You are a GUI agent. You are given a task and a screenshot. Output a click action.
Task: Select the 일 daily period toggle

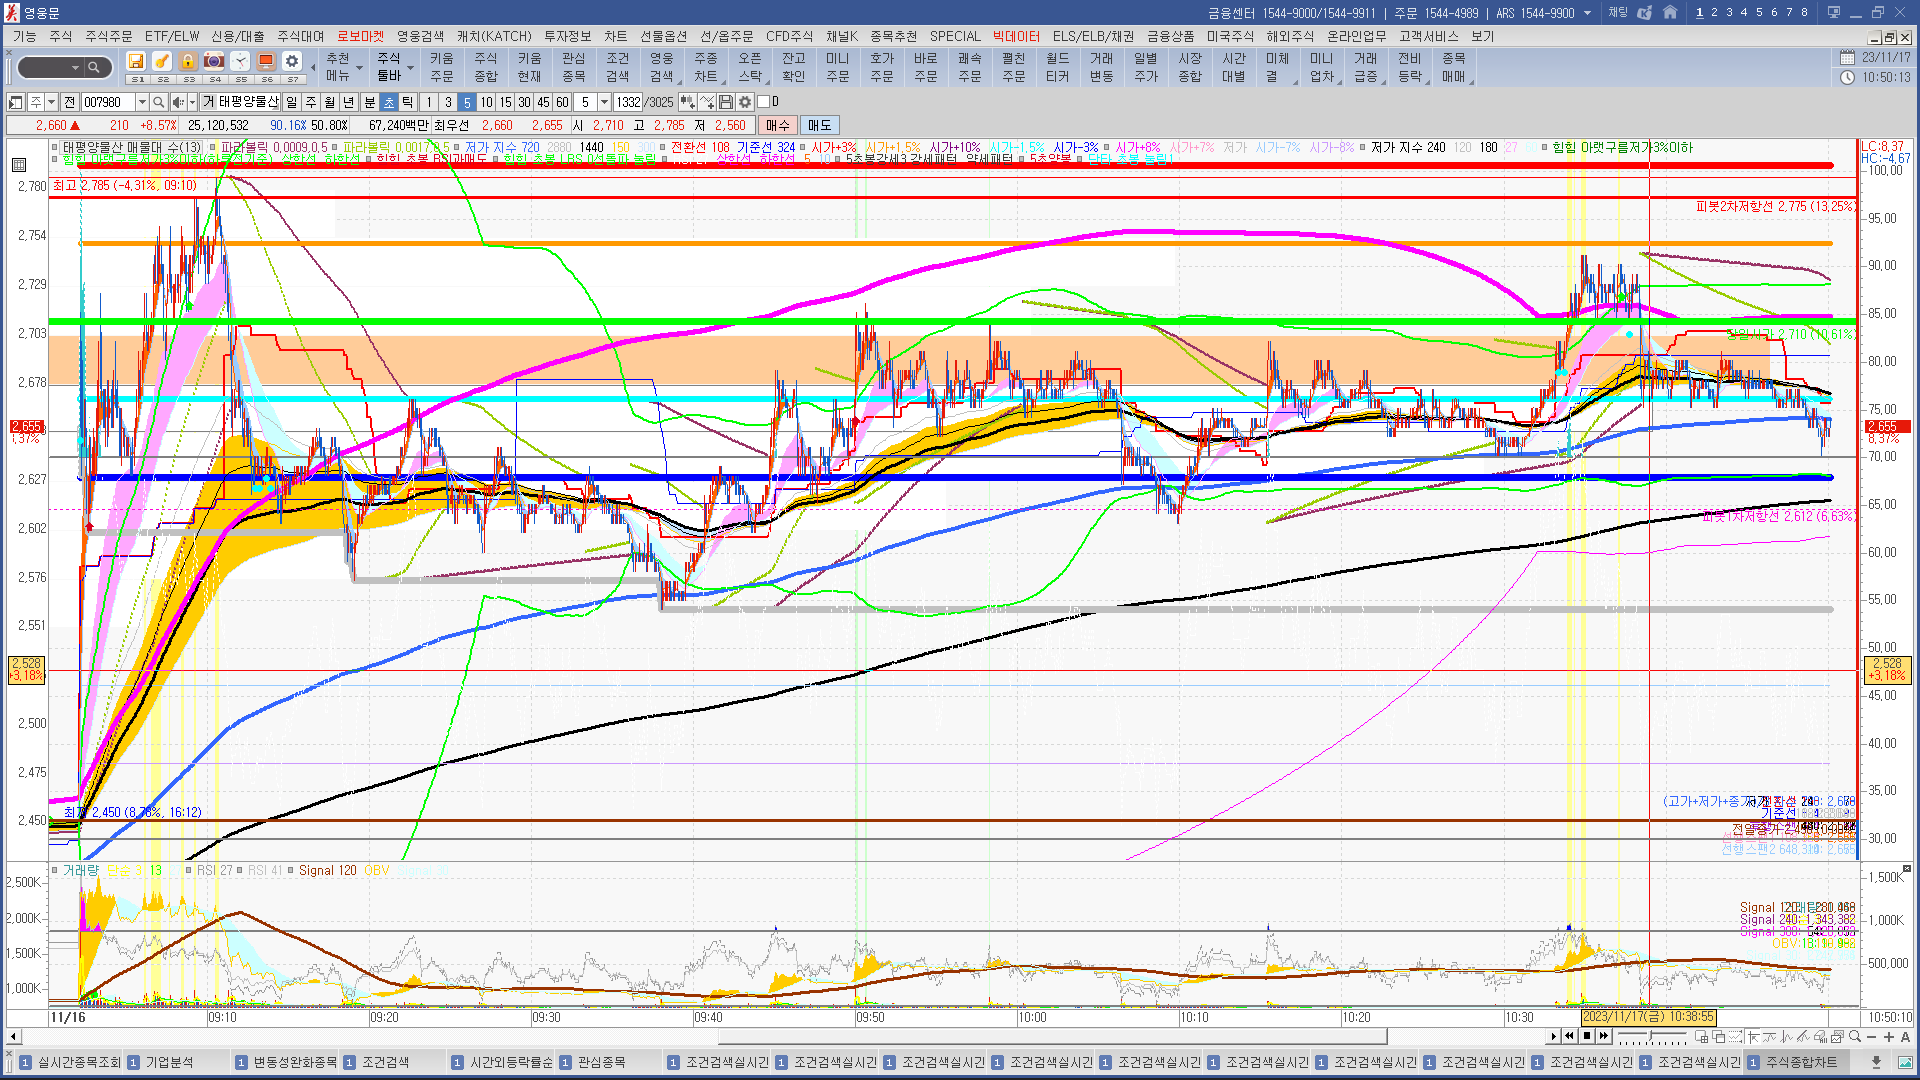coord(291,102)
